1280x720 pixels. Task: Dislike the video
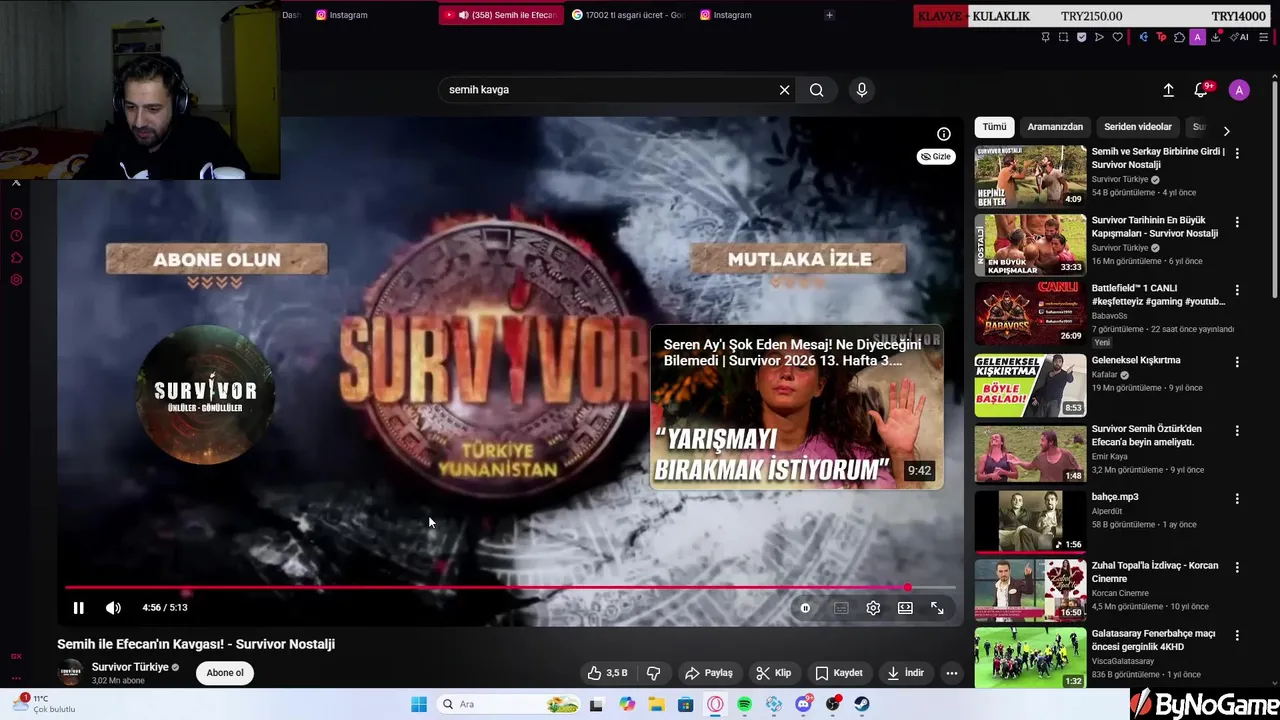click(653, 673)
